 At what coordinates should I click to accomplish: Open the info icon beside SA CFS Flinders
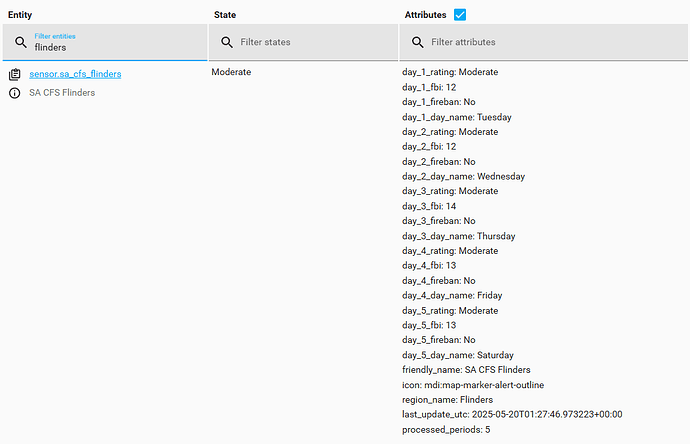click(15, 93)
